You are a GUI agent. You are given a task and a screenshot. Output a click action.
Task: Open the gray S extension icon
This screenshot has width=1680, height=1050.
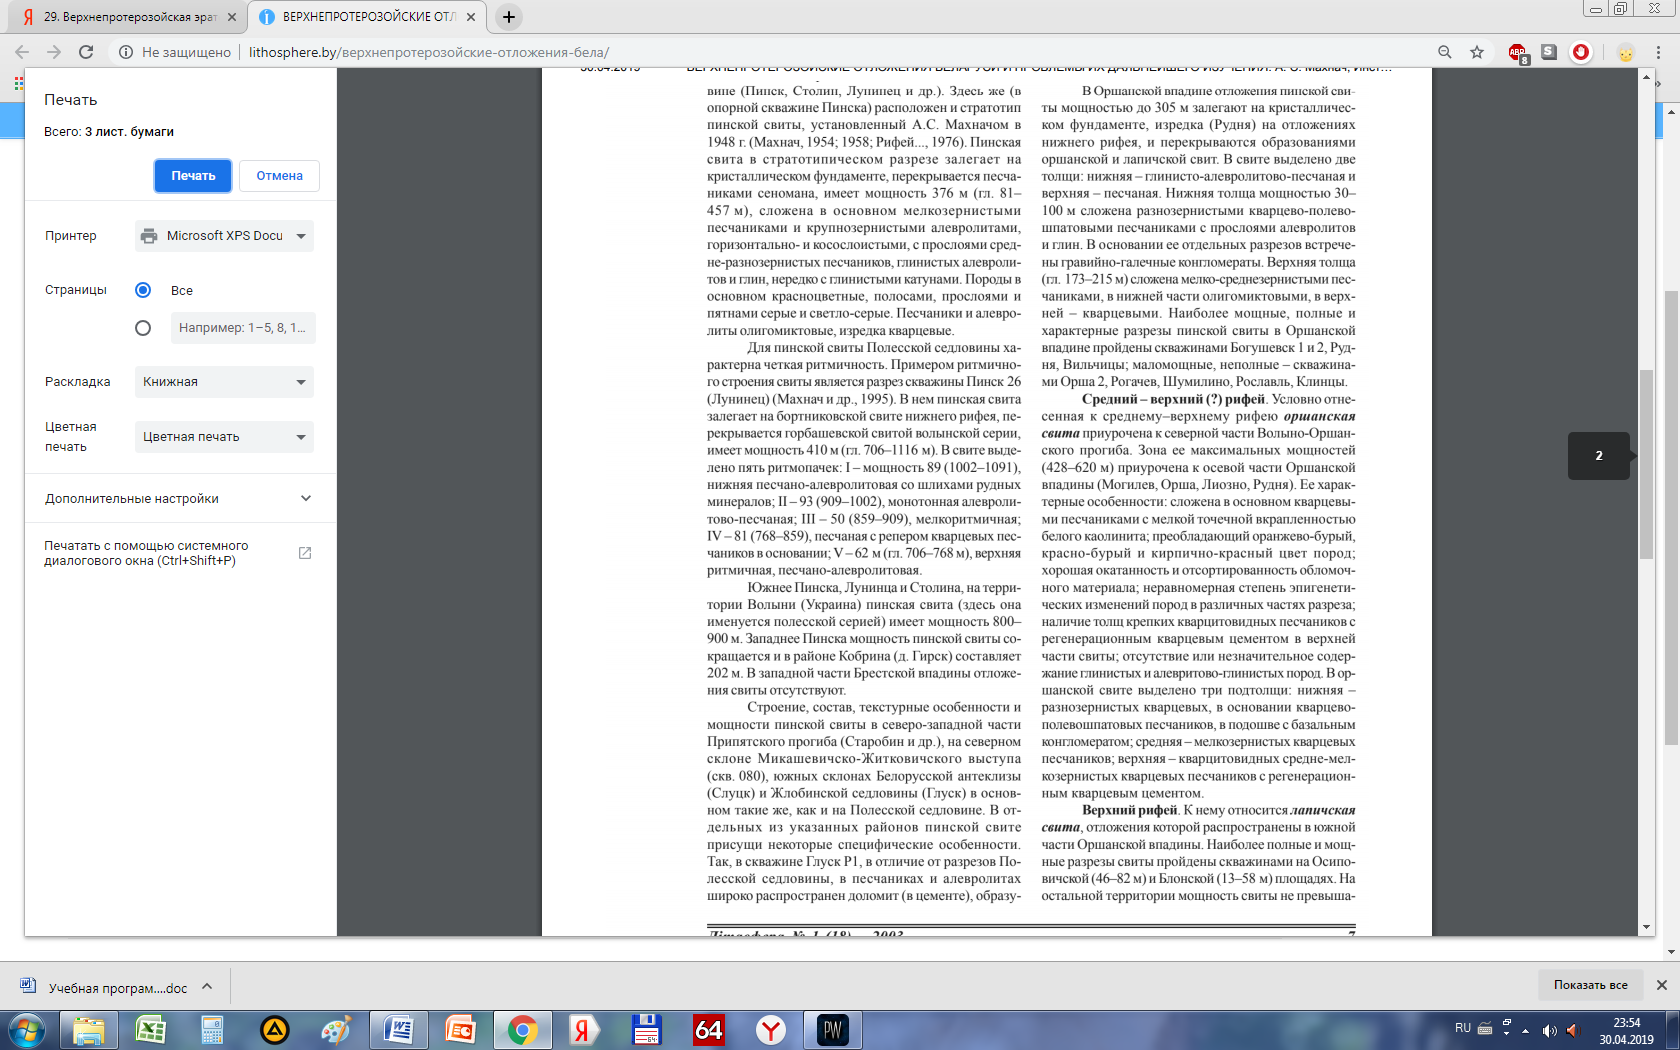point(1549,52)
